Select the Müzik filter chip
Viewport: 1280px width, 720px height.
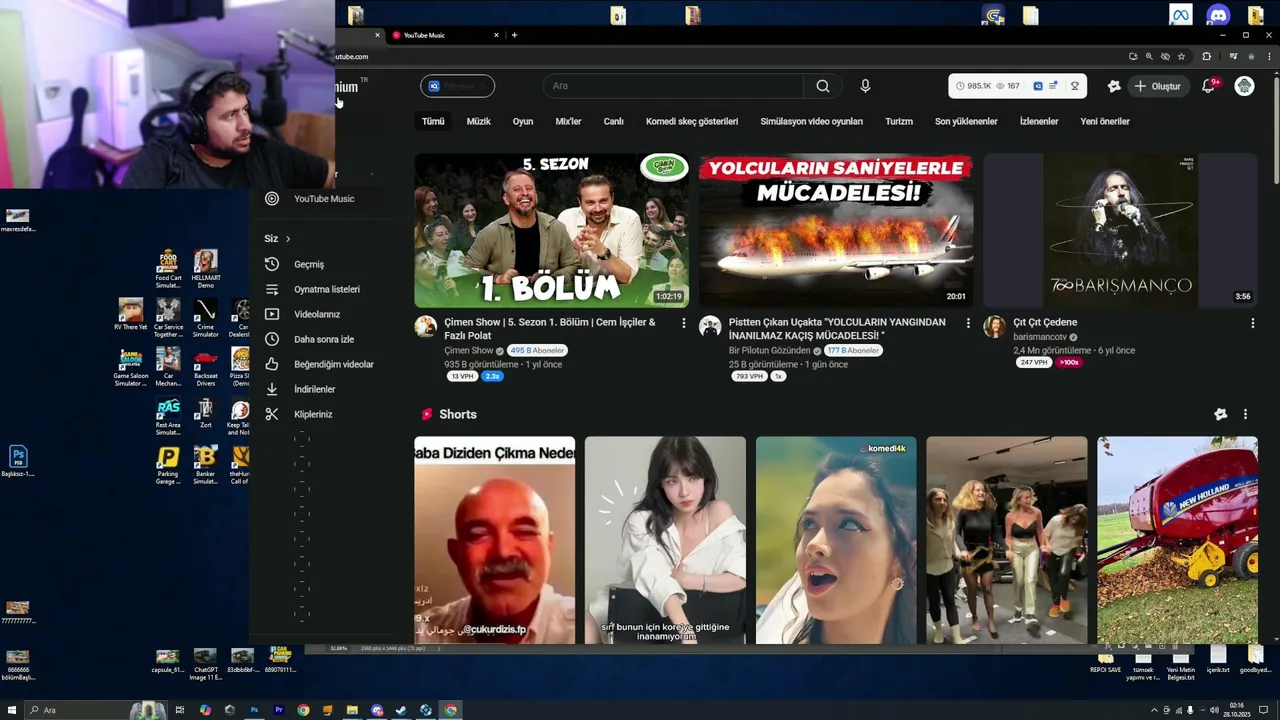point(479,121)
